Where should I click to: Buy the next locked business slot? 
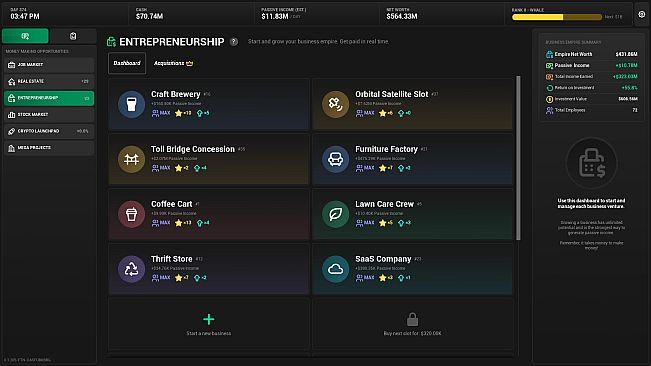pos(412,324)
